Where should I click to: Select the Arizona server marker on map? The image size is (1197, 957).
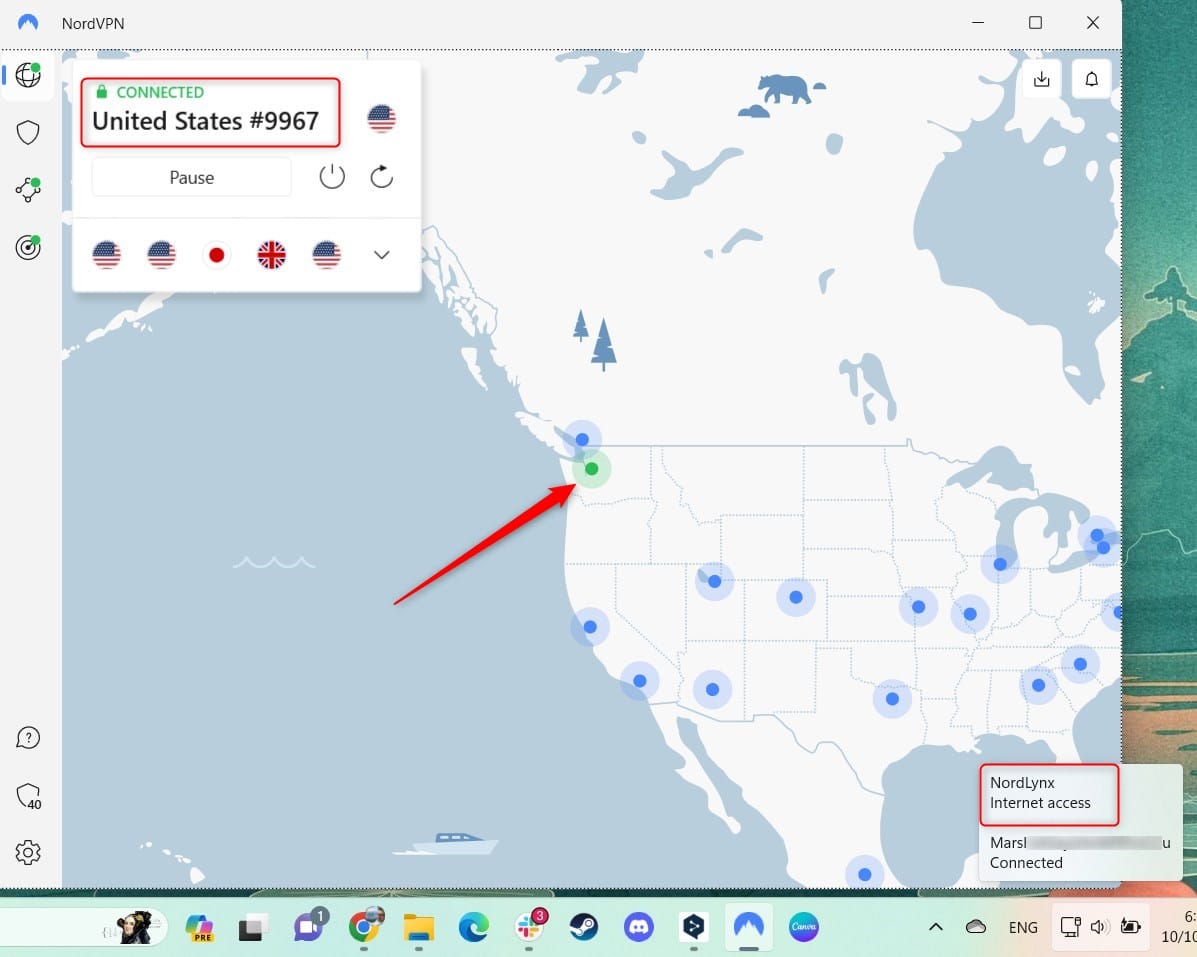tap(712, 689)
